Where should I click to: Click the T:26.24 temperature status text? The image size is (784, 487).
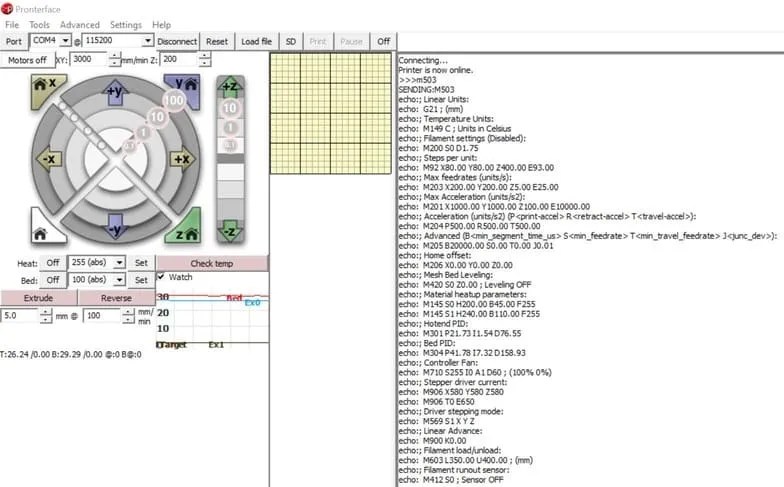pyautogui.click(x=71, y=354)
